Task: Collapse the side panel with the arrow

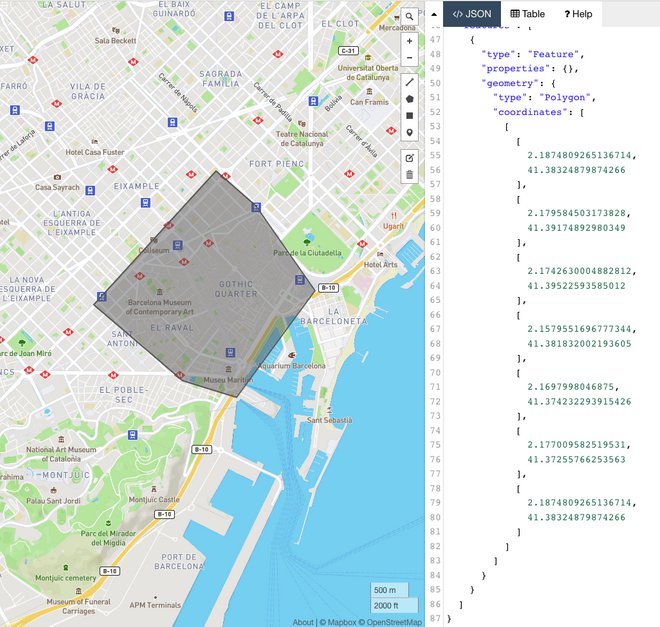Action: point(432,15)
